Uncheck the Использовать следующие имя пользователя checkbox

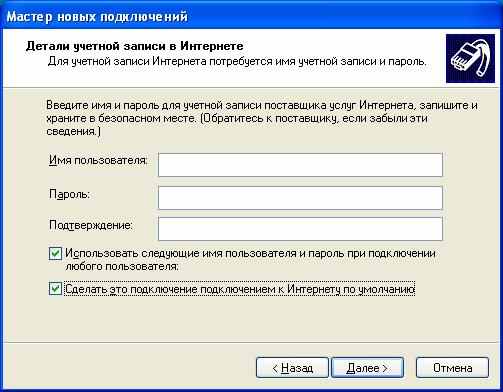click(55, 254)
